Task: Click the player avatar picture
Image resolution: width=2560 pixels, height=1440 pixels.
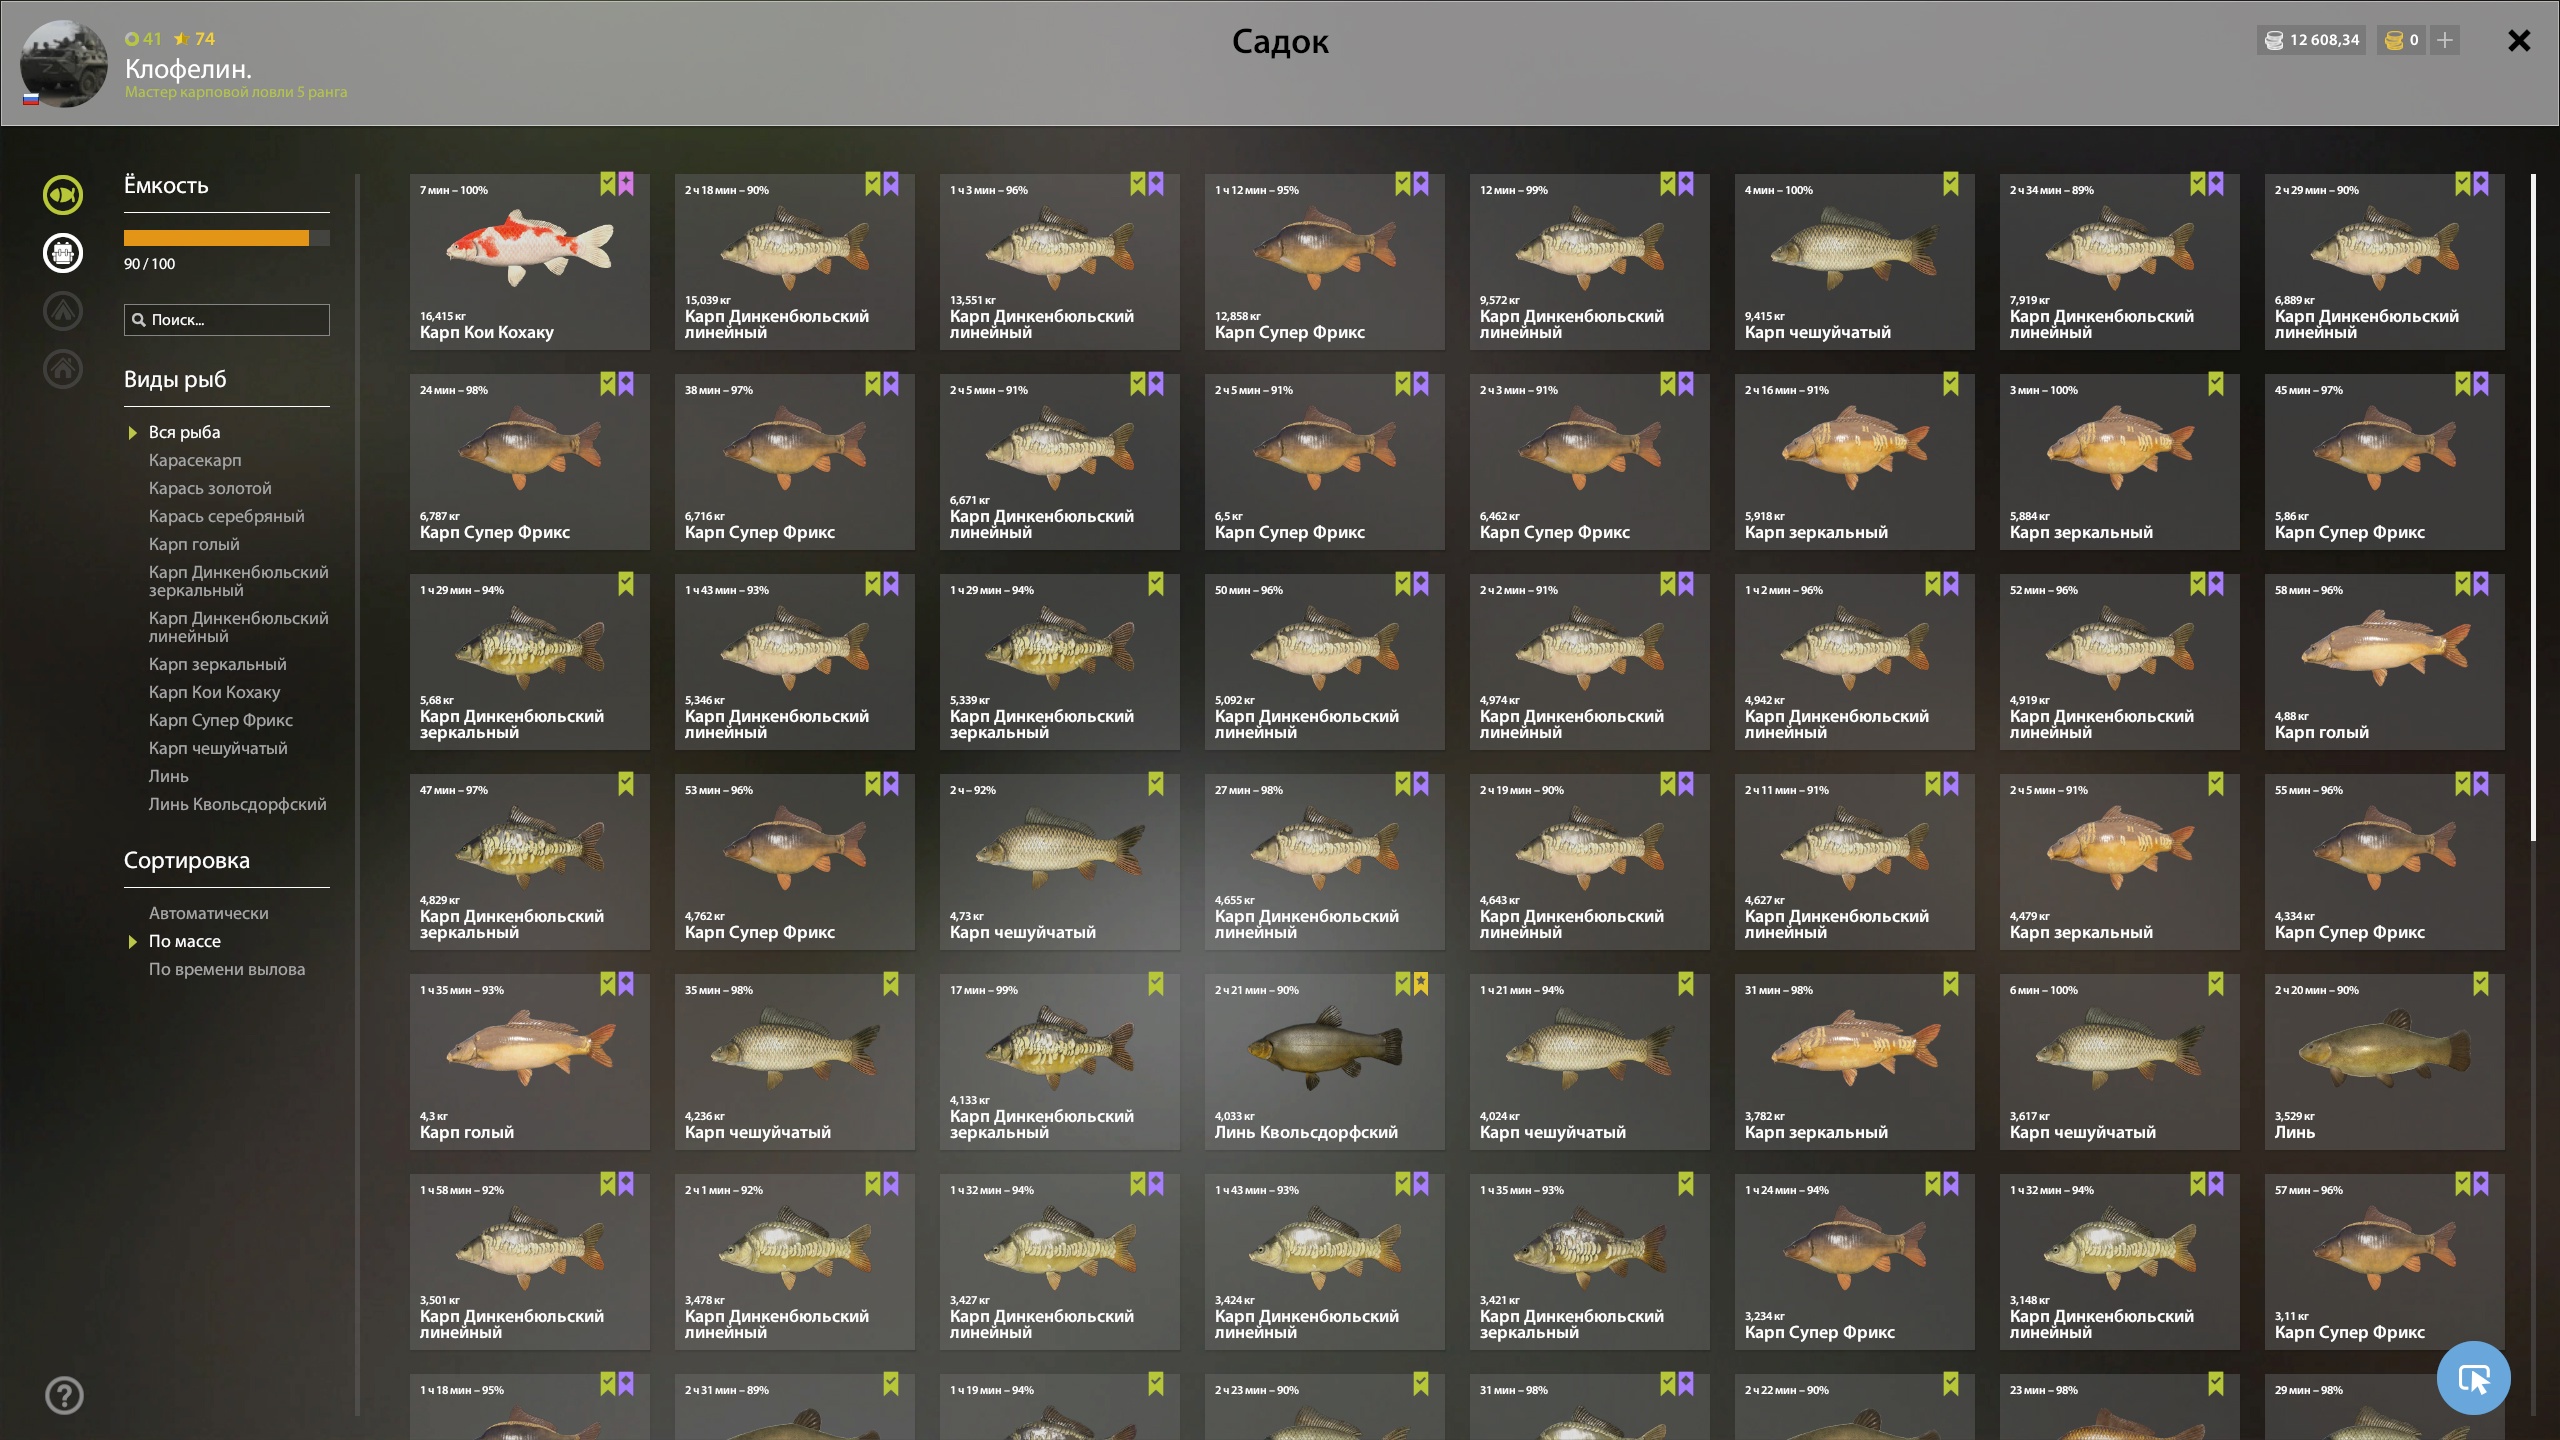Action: coord(64,64)
